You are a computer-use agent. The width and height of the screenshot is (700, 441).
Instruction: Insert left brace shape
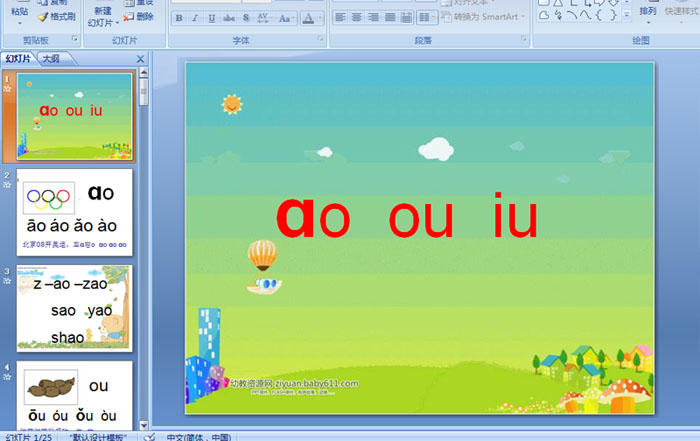click(599, 15)
